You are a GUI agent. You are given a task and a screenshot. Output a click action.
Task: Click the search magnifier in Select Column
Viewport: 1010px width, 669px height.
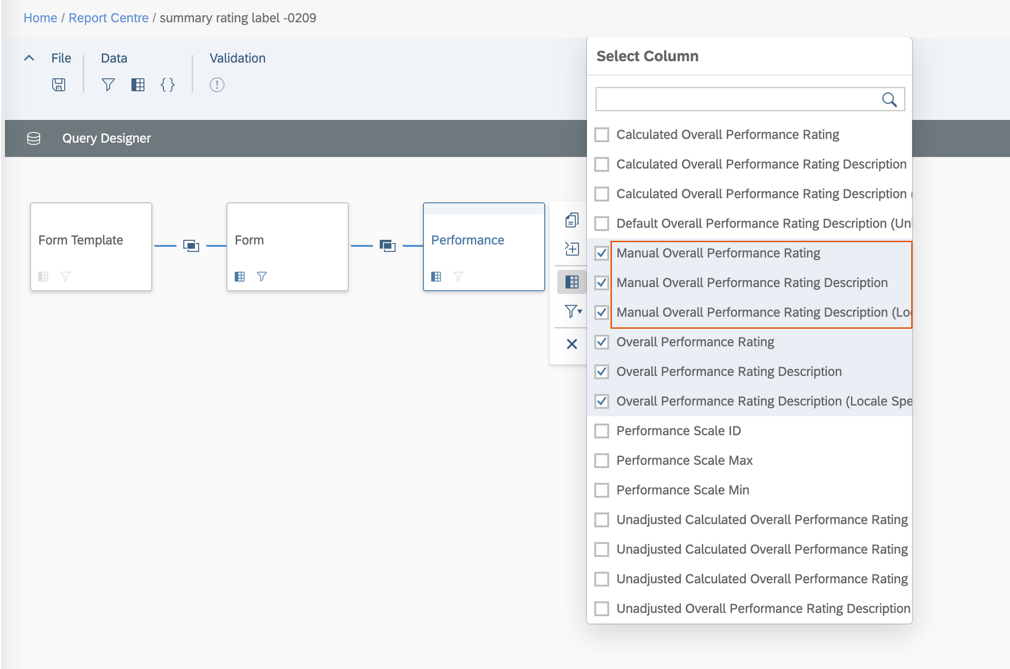(x=889, y=99)
